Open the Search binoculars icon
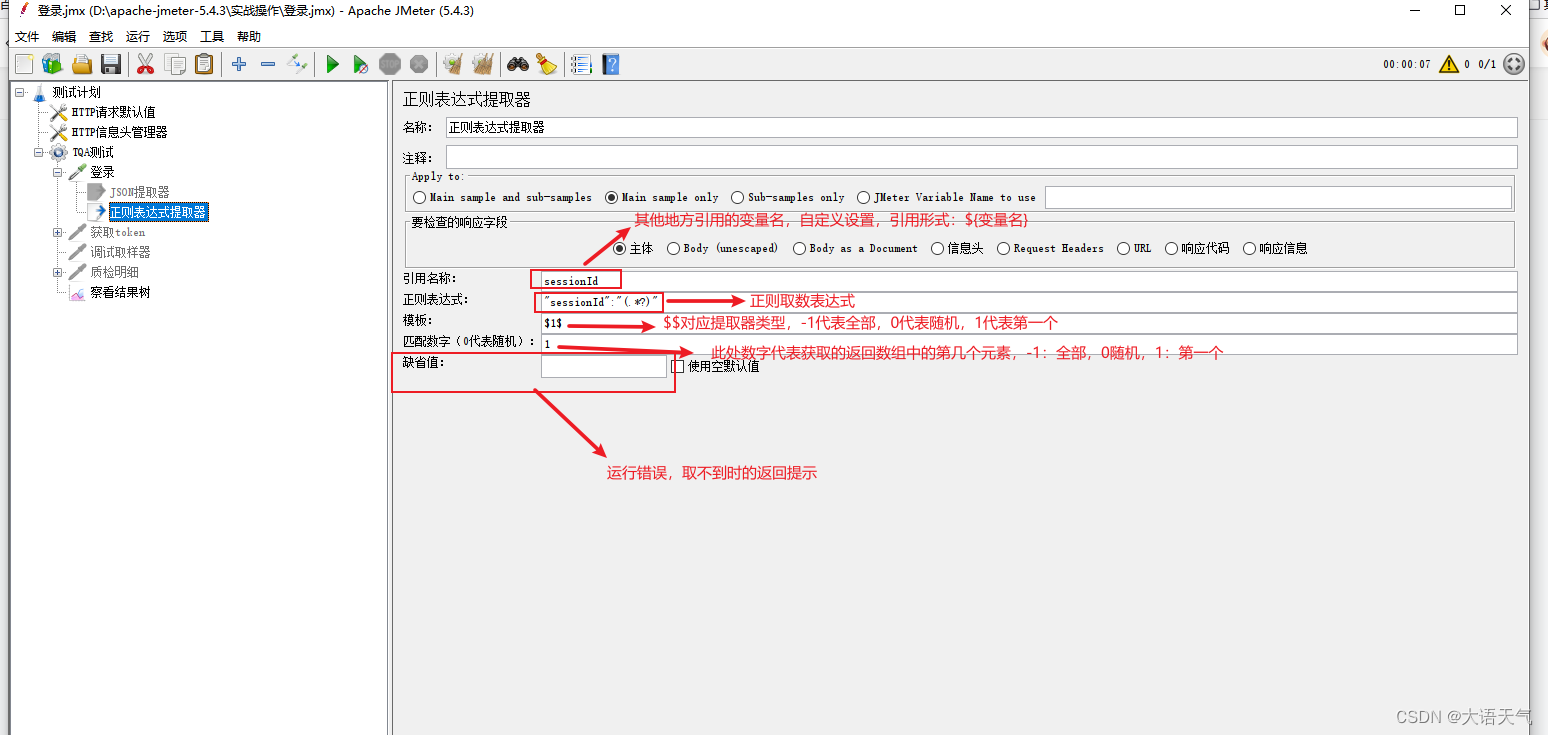Viewport: 1548px width, 735px height. [x=517, y=64]
